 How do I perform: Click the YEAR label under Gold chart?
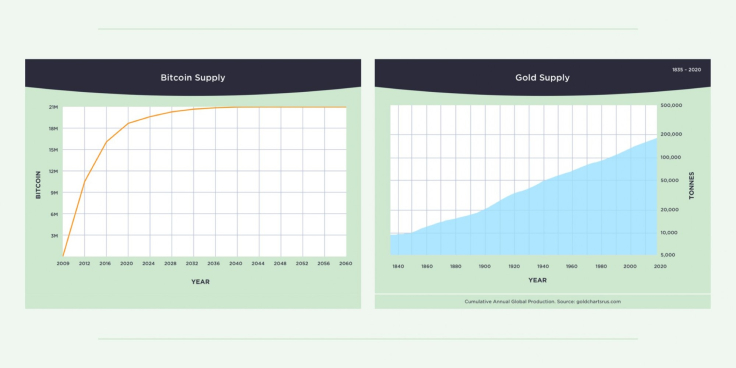(537, 281)
